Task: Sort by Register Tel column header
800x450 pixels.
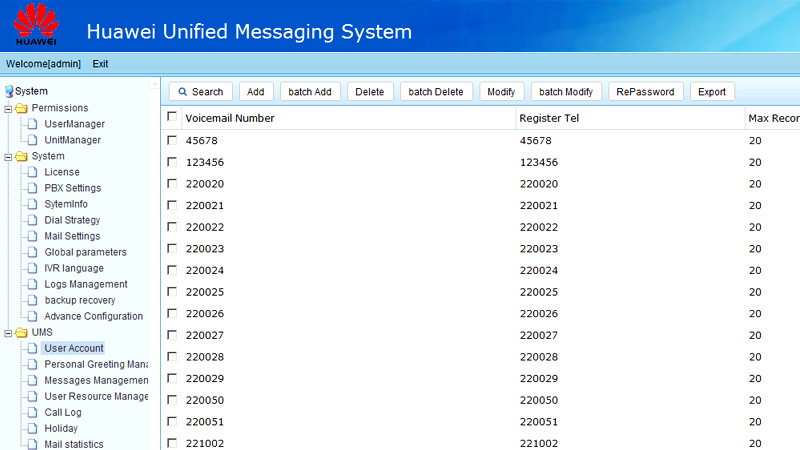Action: click(549, 118)
